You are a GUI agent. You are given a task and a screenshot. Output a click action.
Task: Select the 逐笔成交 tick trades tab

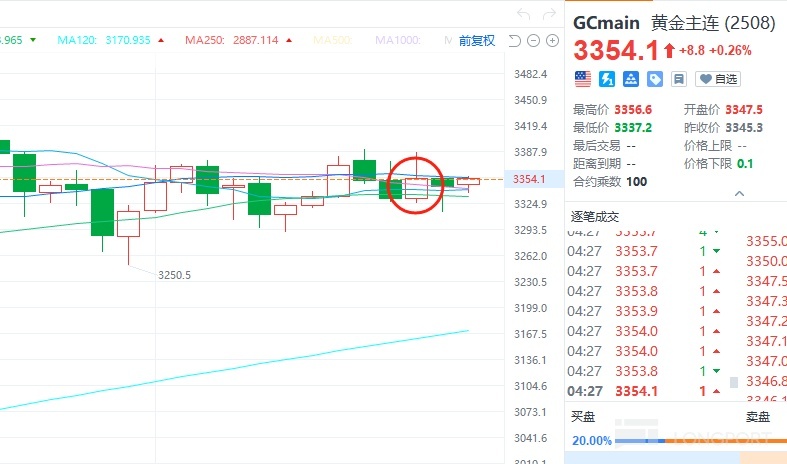click(595, 216)
